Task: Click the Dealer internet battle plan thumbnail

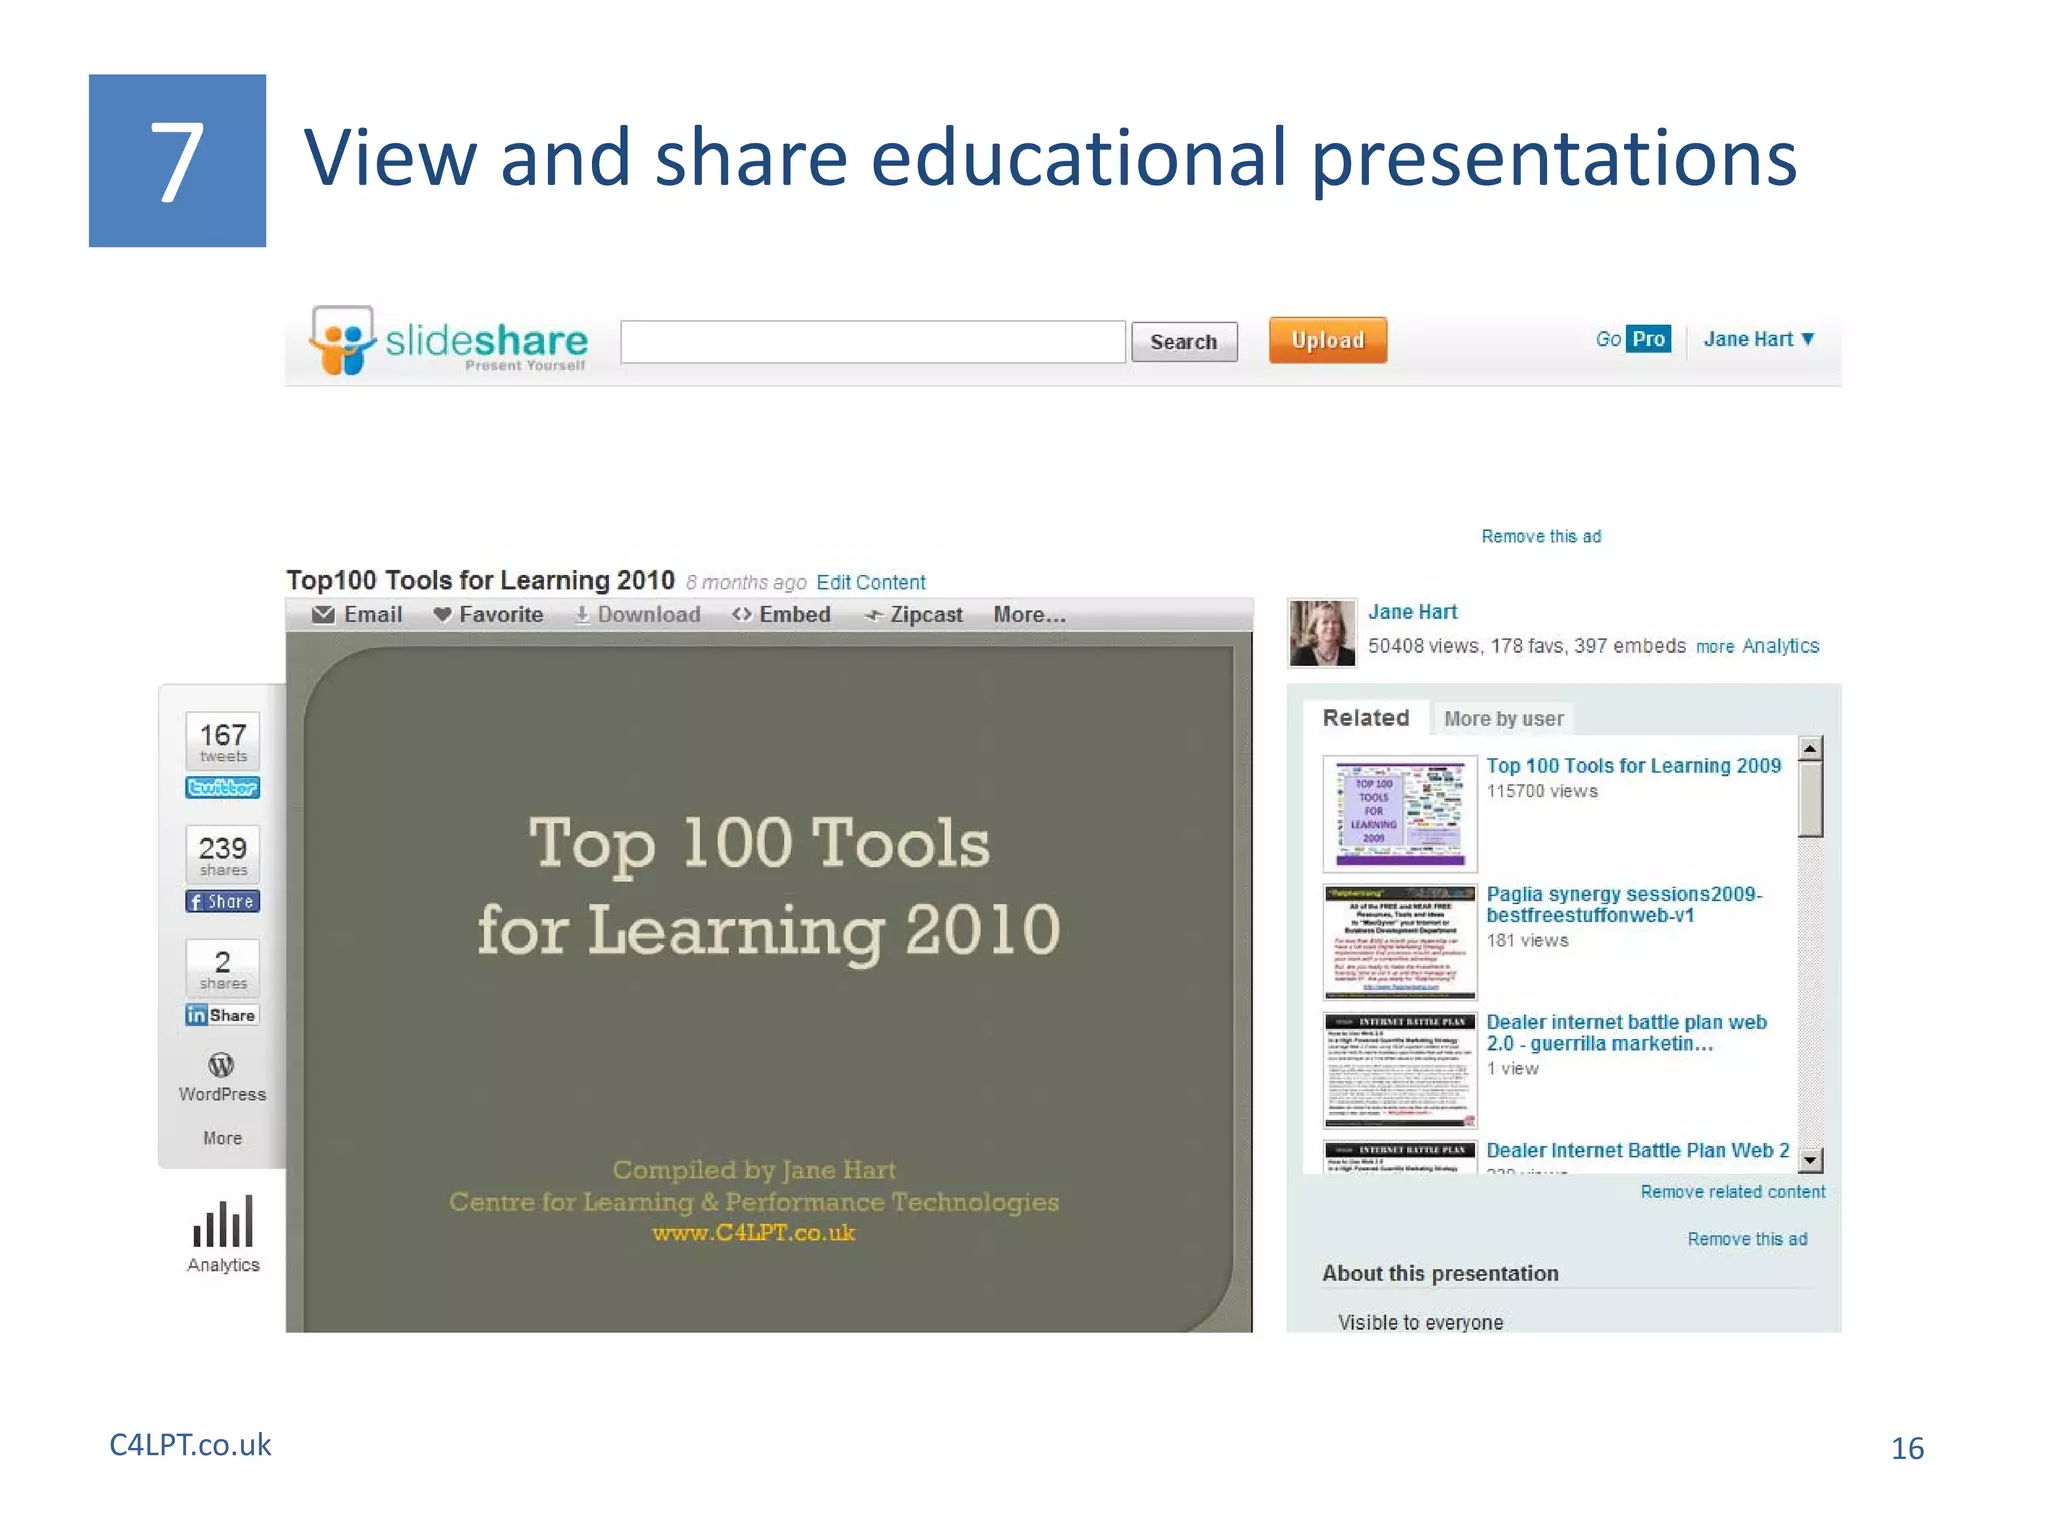Action: coord(1400,1070)
